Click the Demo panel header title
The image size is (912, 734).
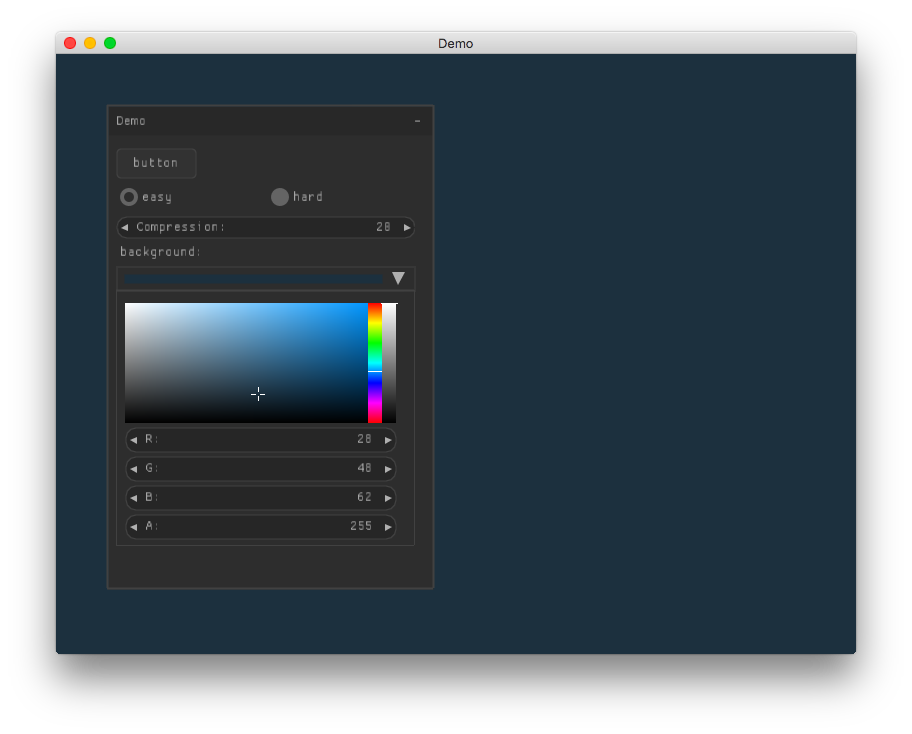(x=131, y=121)
